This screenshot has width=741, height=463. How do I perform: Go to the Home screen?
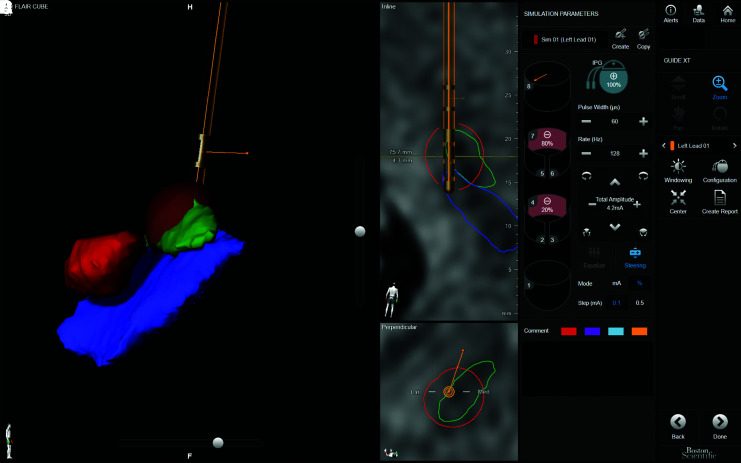click(x=727, y=12)
